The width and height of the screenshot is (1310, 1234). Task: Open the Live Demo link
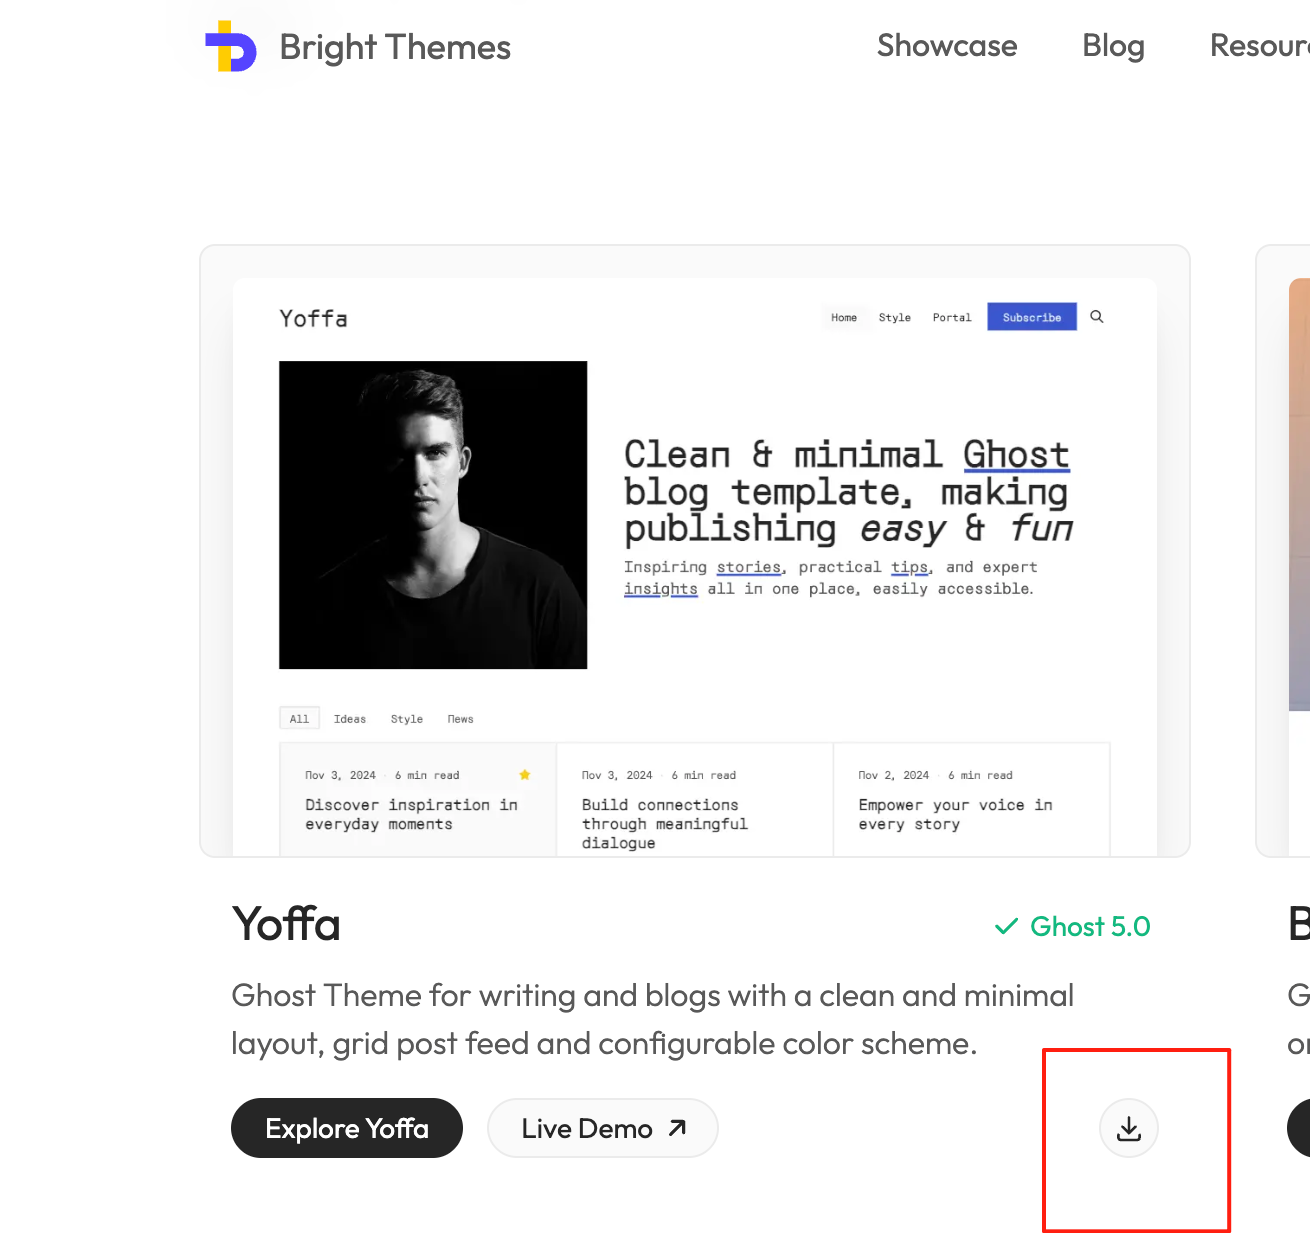pos(603,1128)
